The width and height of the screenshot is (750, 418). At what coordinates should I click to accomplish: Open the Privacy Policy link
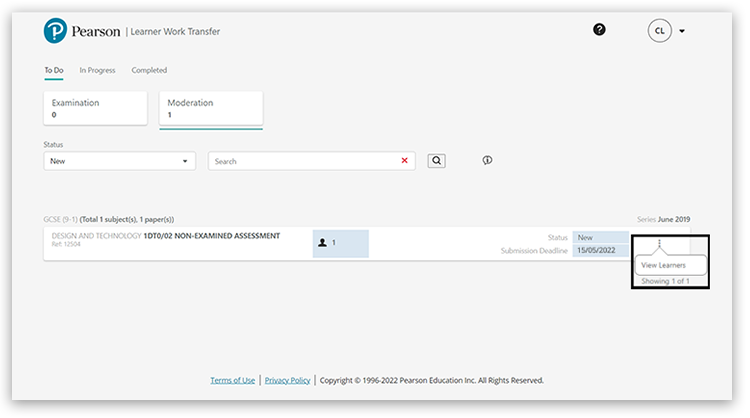(x=287, y=380)
